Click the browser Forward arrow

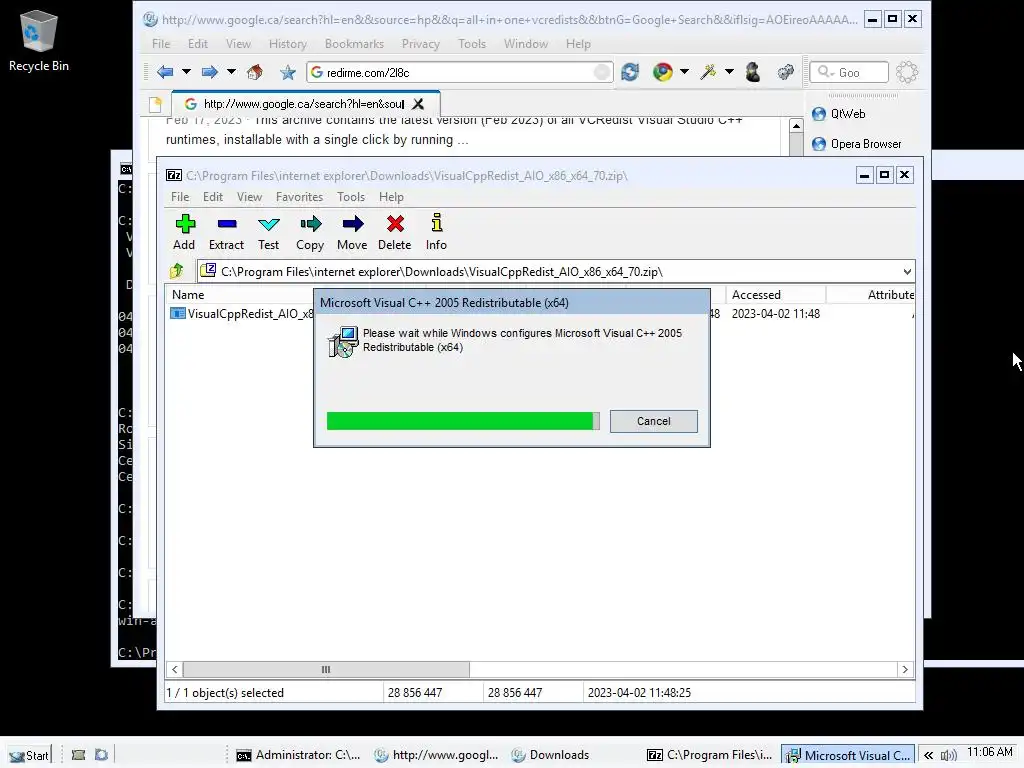[x=210, y=72]
